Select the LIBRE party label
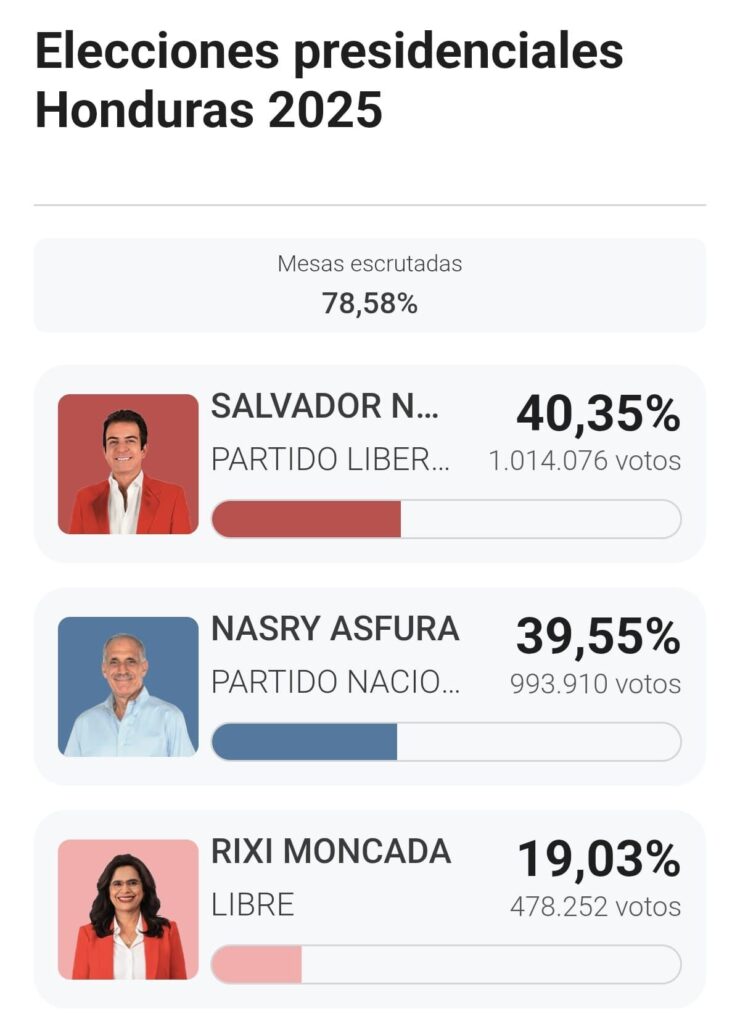Viewport: 740px width, 1024px height. pyautogui.click(x=253, y=906)
